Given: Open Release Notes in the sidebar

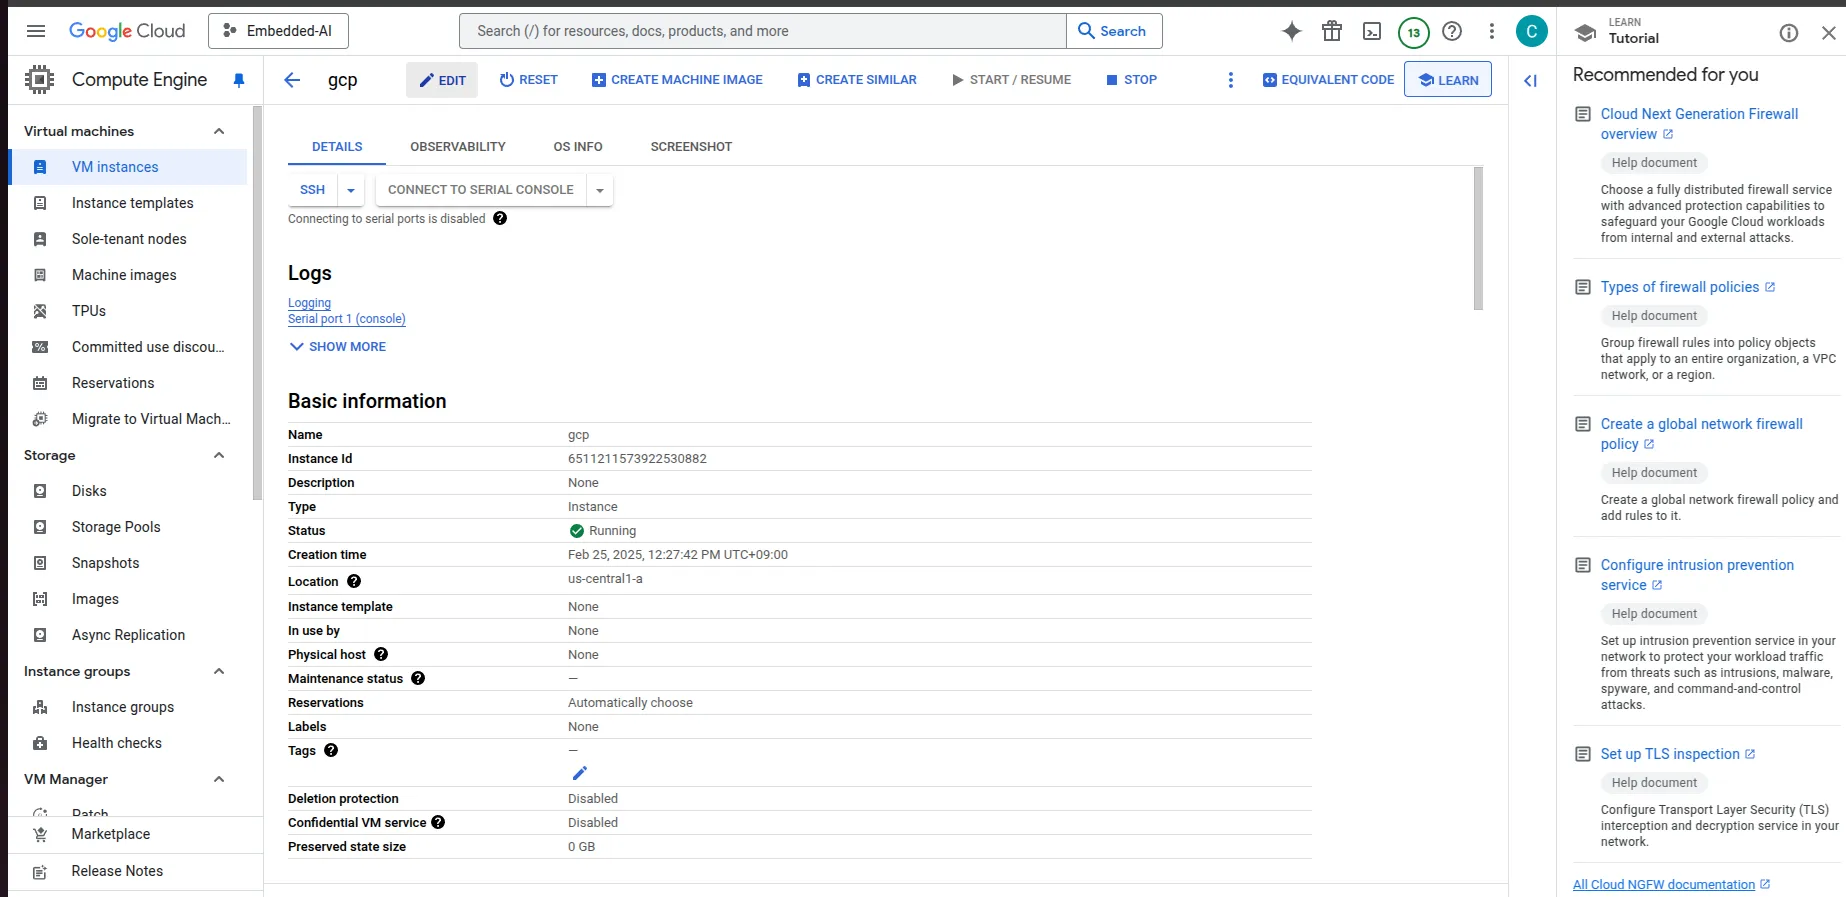Looking at the screenshot, I should (128, 871).
